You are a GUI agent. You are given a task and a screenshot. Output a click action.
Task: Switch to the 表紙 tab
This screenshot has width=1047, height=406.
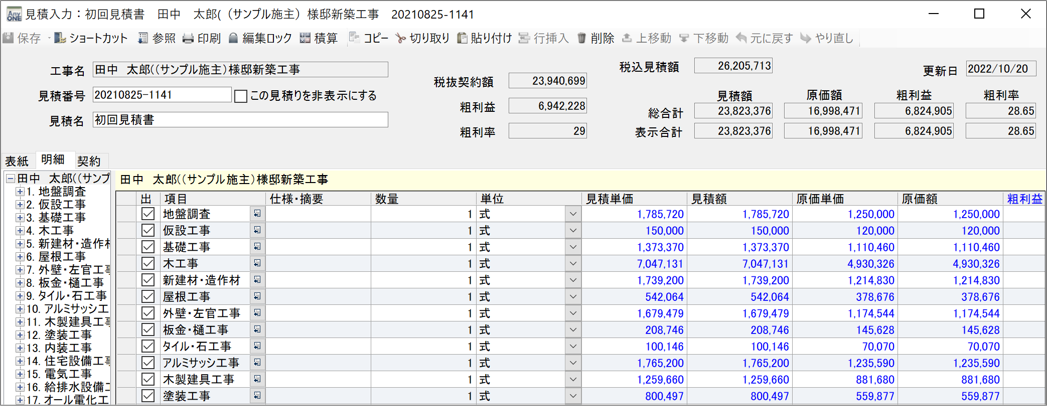point(16,161)
